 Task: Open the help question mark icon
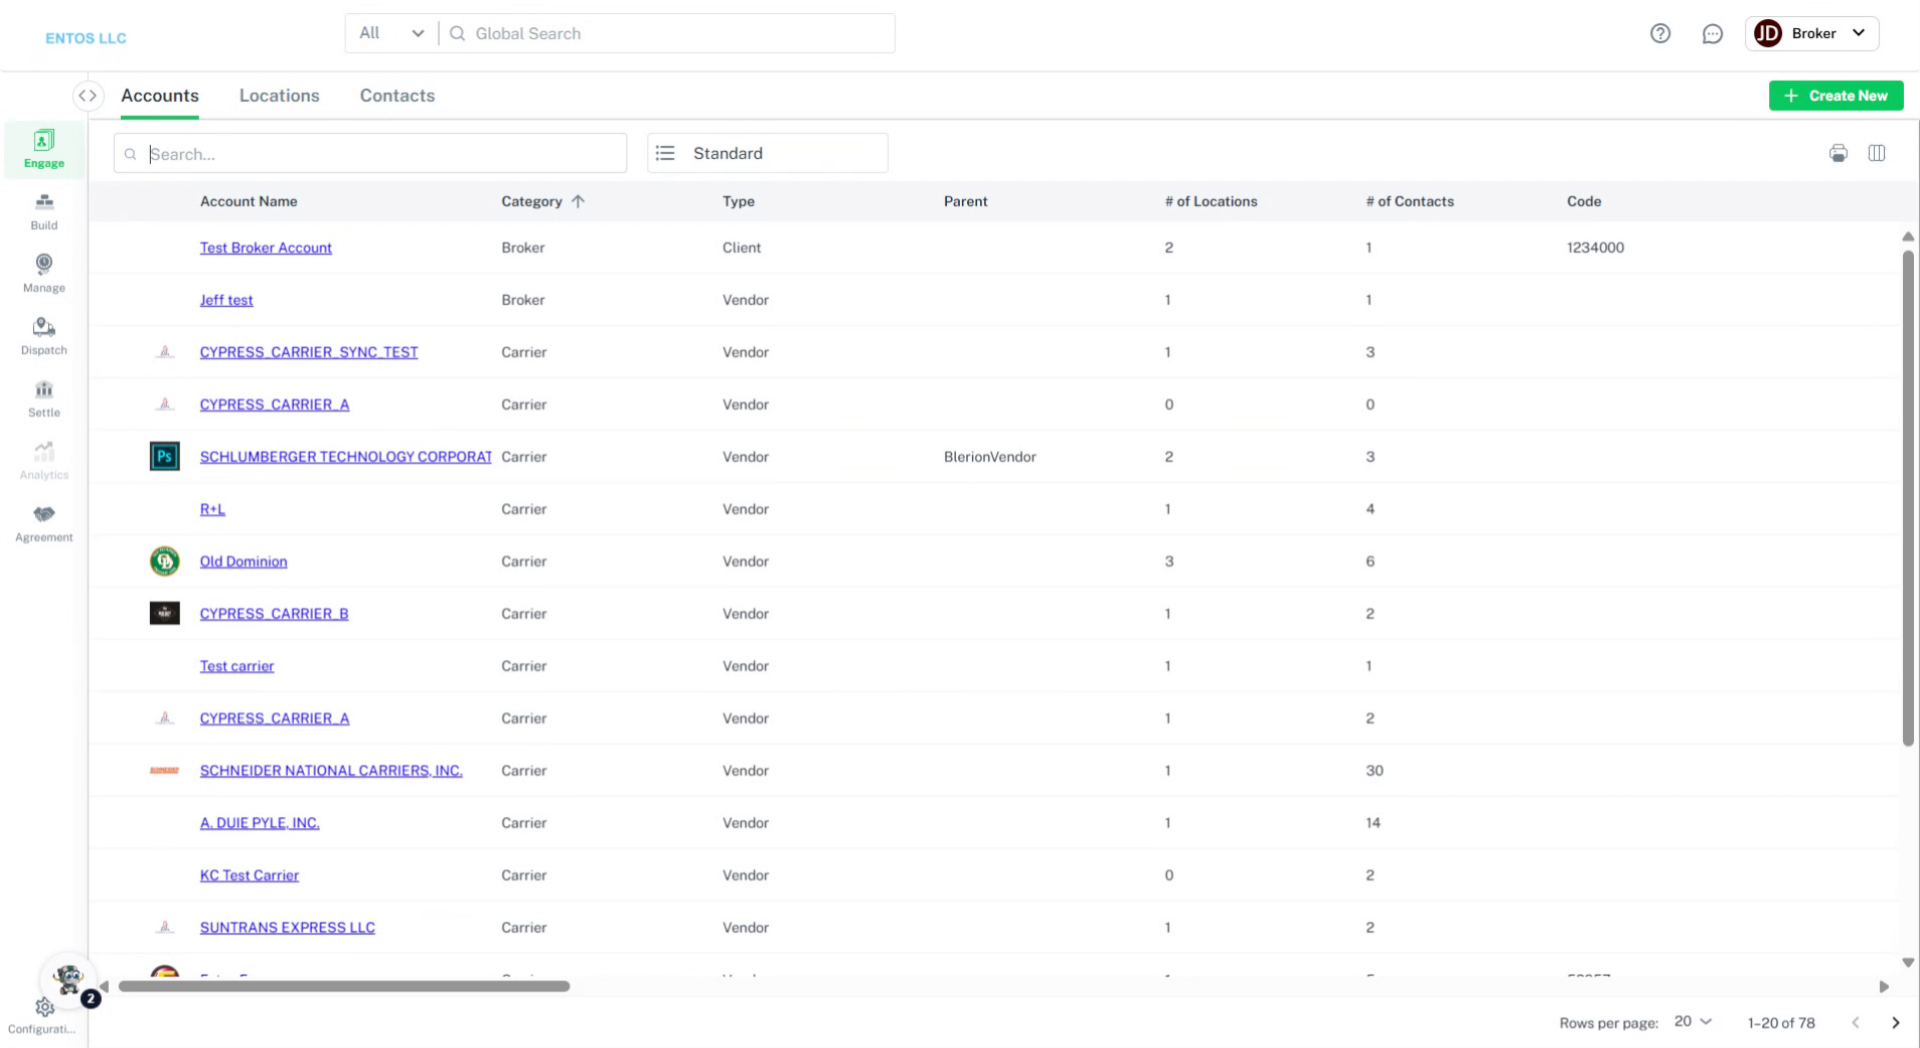pyautogui.click(x=1660, y=33)
